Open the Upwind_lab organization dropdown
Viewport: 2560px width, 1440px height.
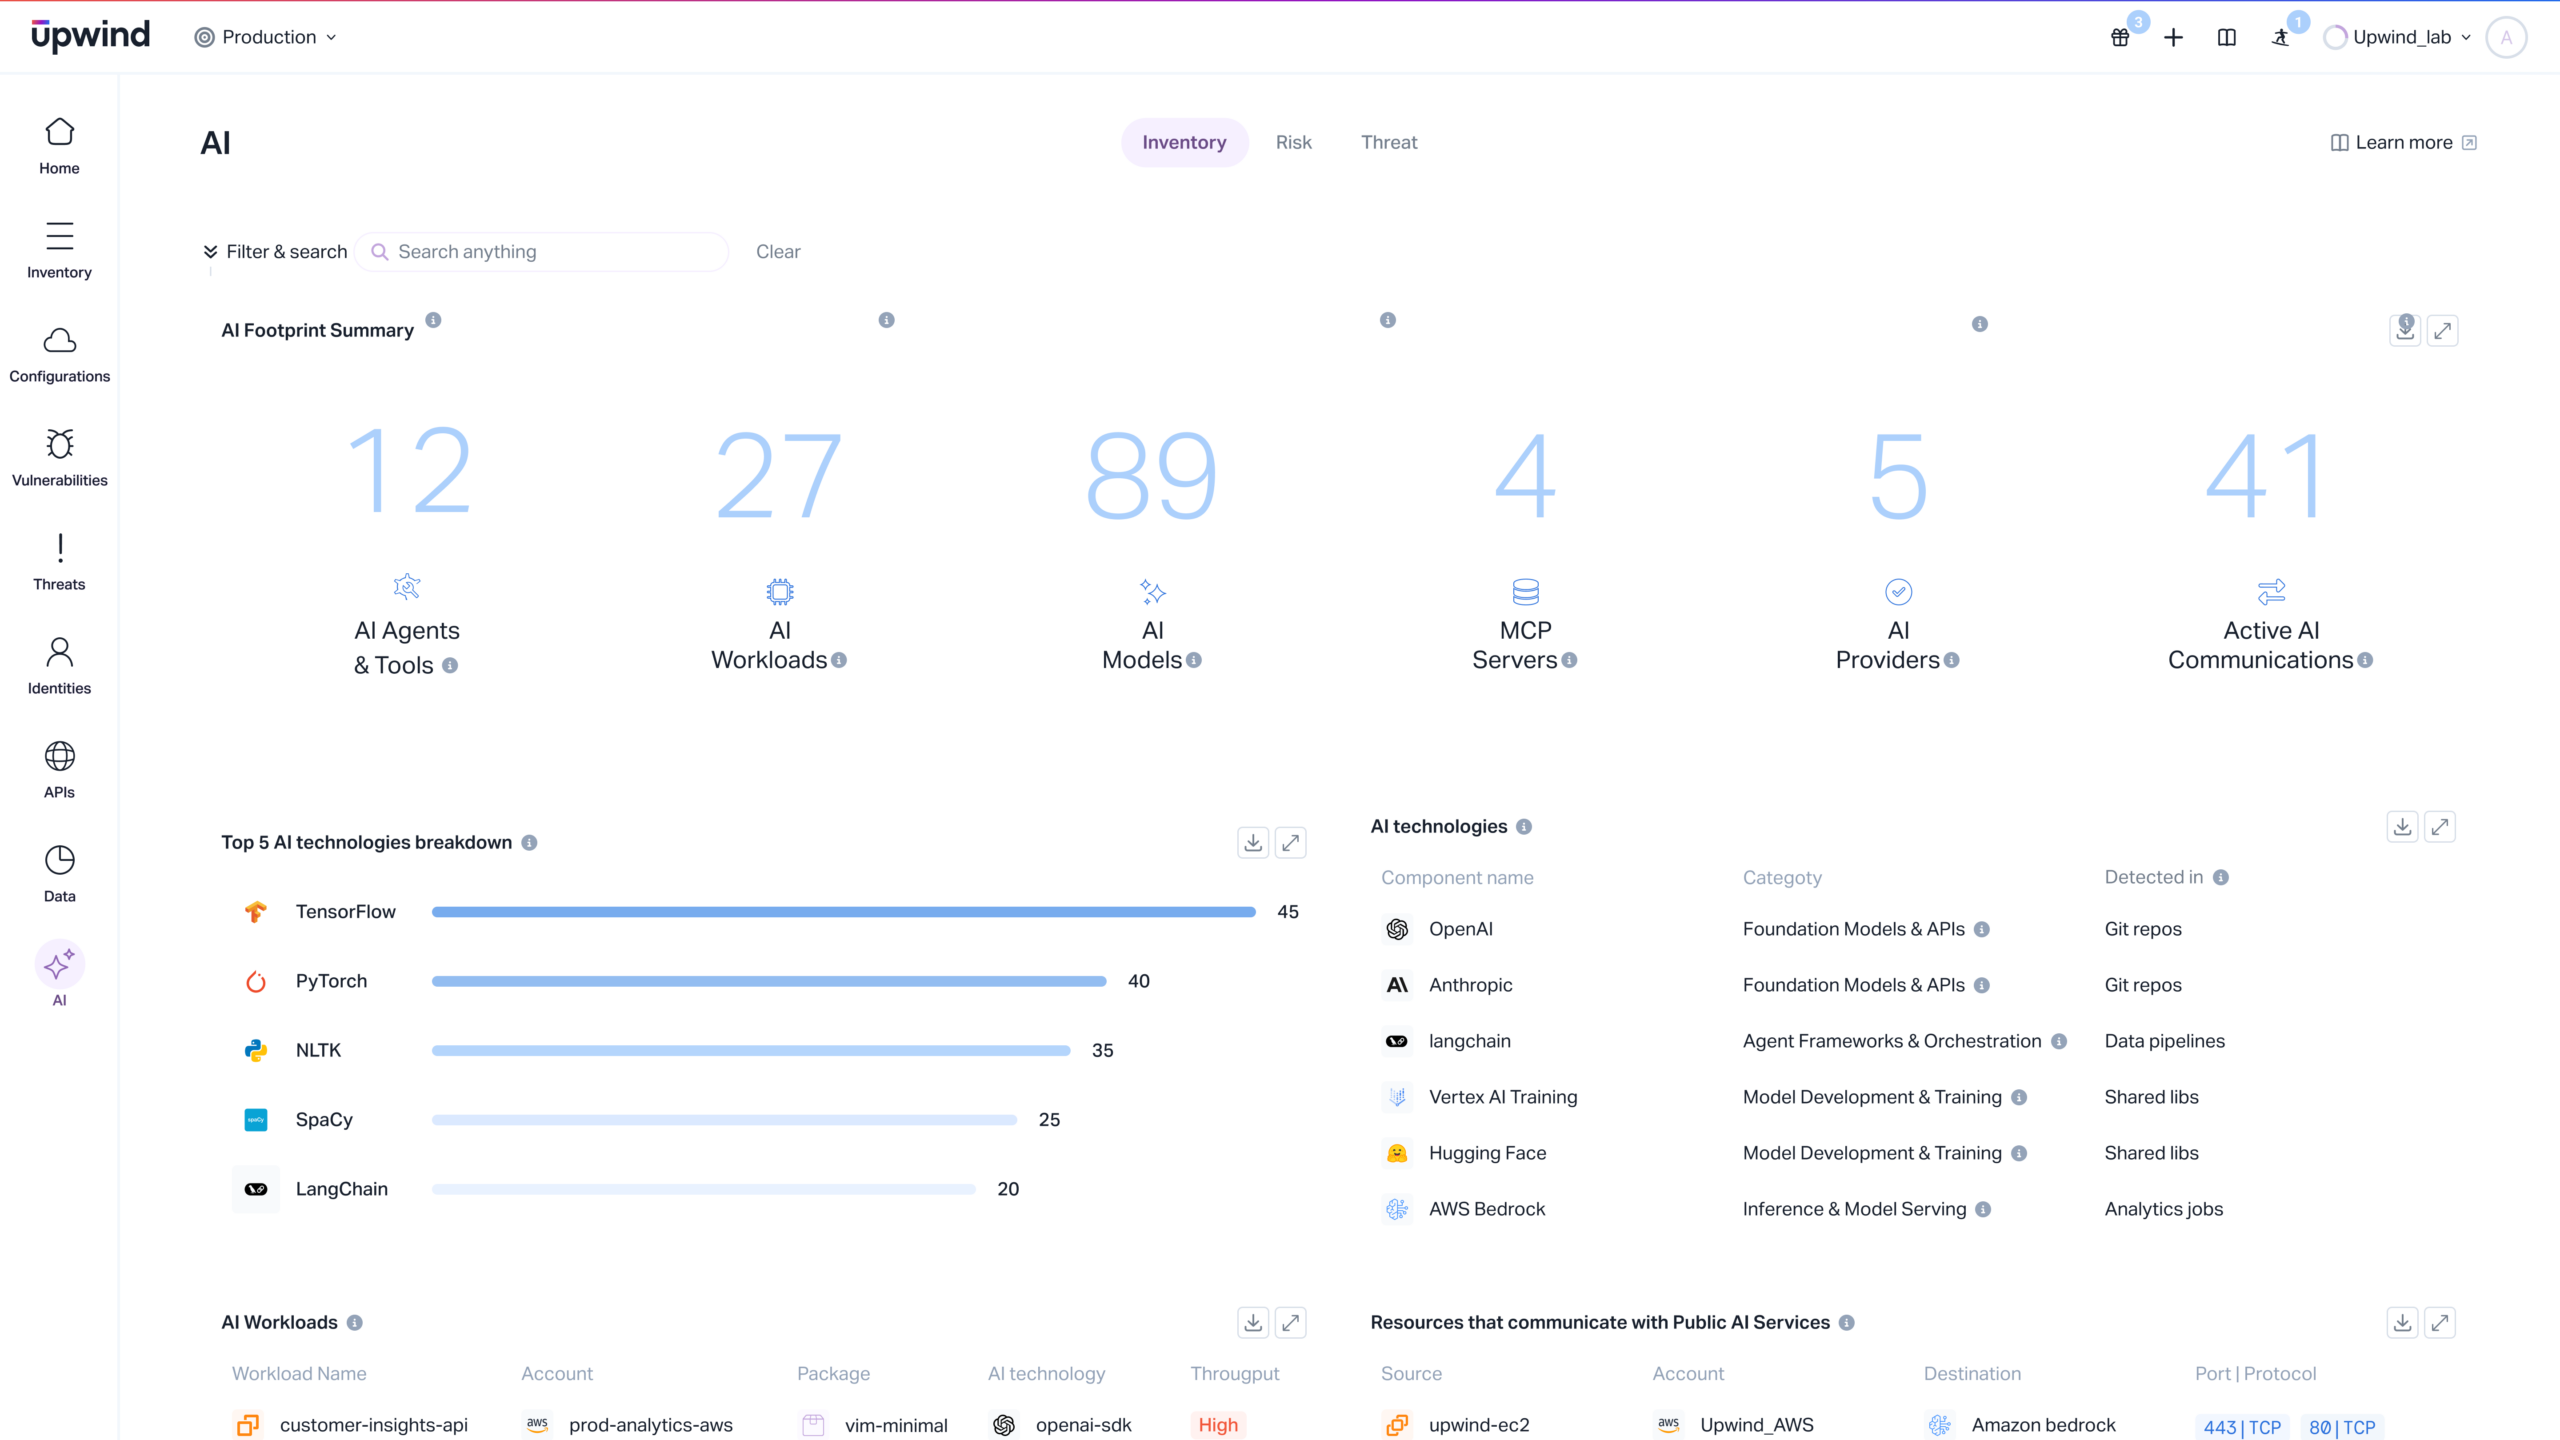[2400, 37]
